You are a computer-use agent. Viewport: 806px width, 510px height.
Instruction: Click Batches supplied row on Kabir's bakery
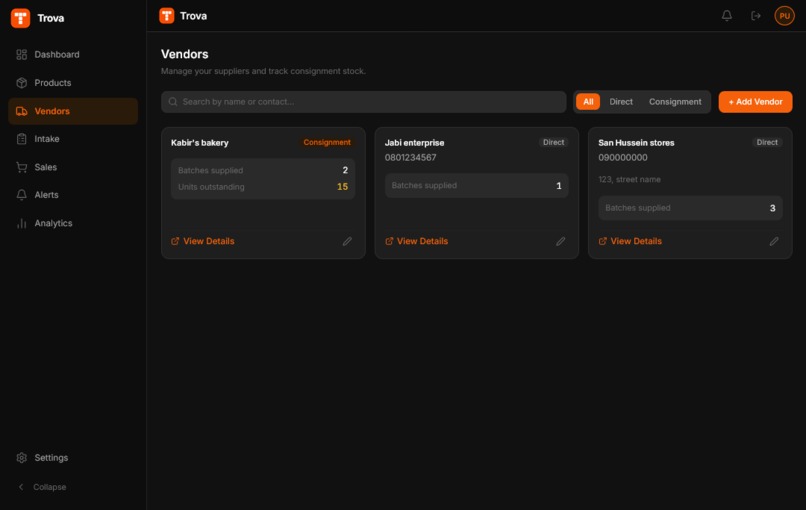point(263,170)
